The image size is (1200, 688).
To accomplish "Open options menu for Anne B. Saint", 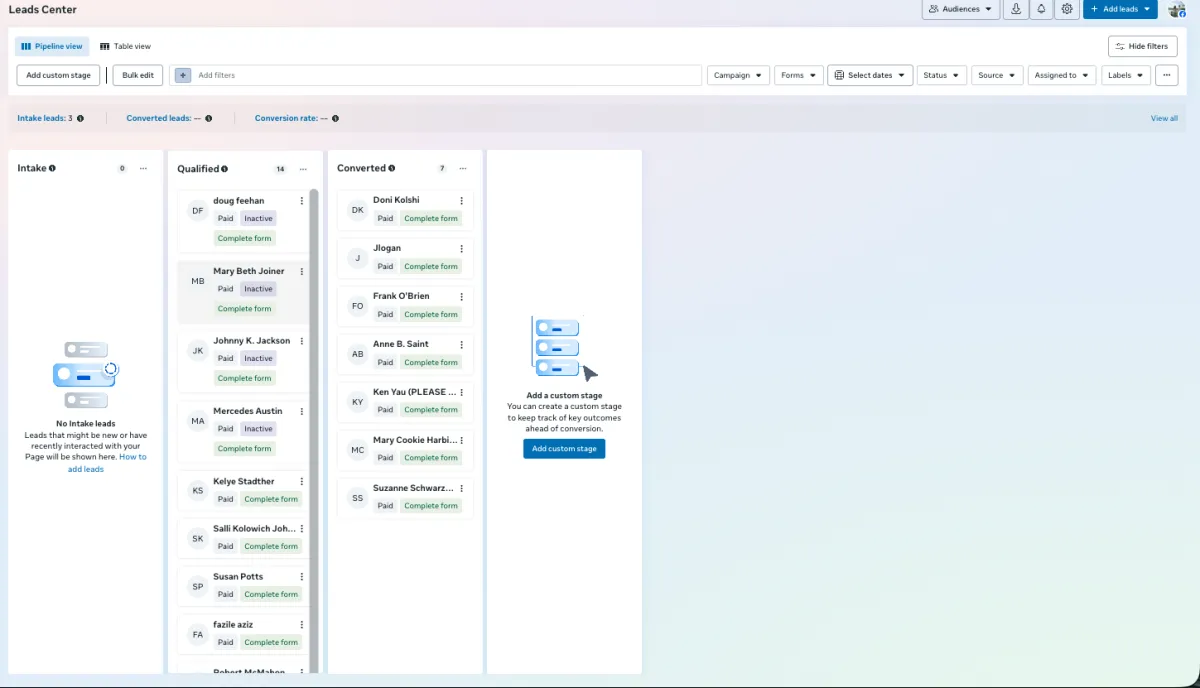I will (461, 344).
